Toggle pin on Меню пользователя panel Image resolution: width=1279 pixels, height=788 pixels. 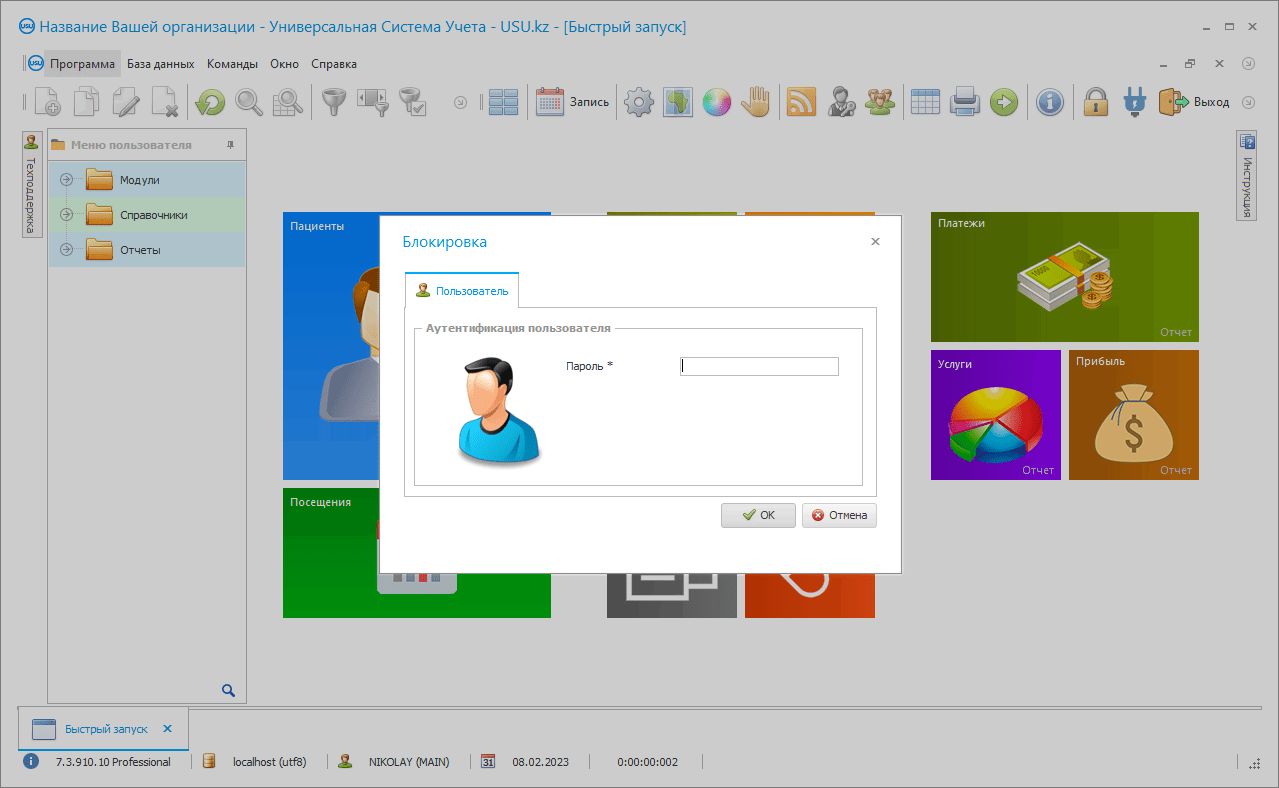[x=230, y=145]
